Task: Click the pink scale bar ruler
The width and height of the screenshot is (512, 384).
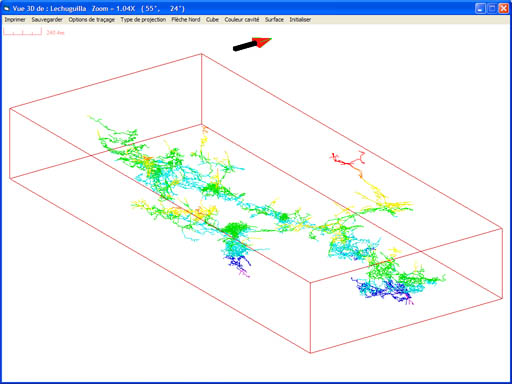Action: pyautogui.click(x=23, y=32)
